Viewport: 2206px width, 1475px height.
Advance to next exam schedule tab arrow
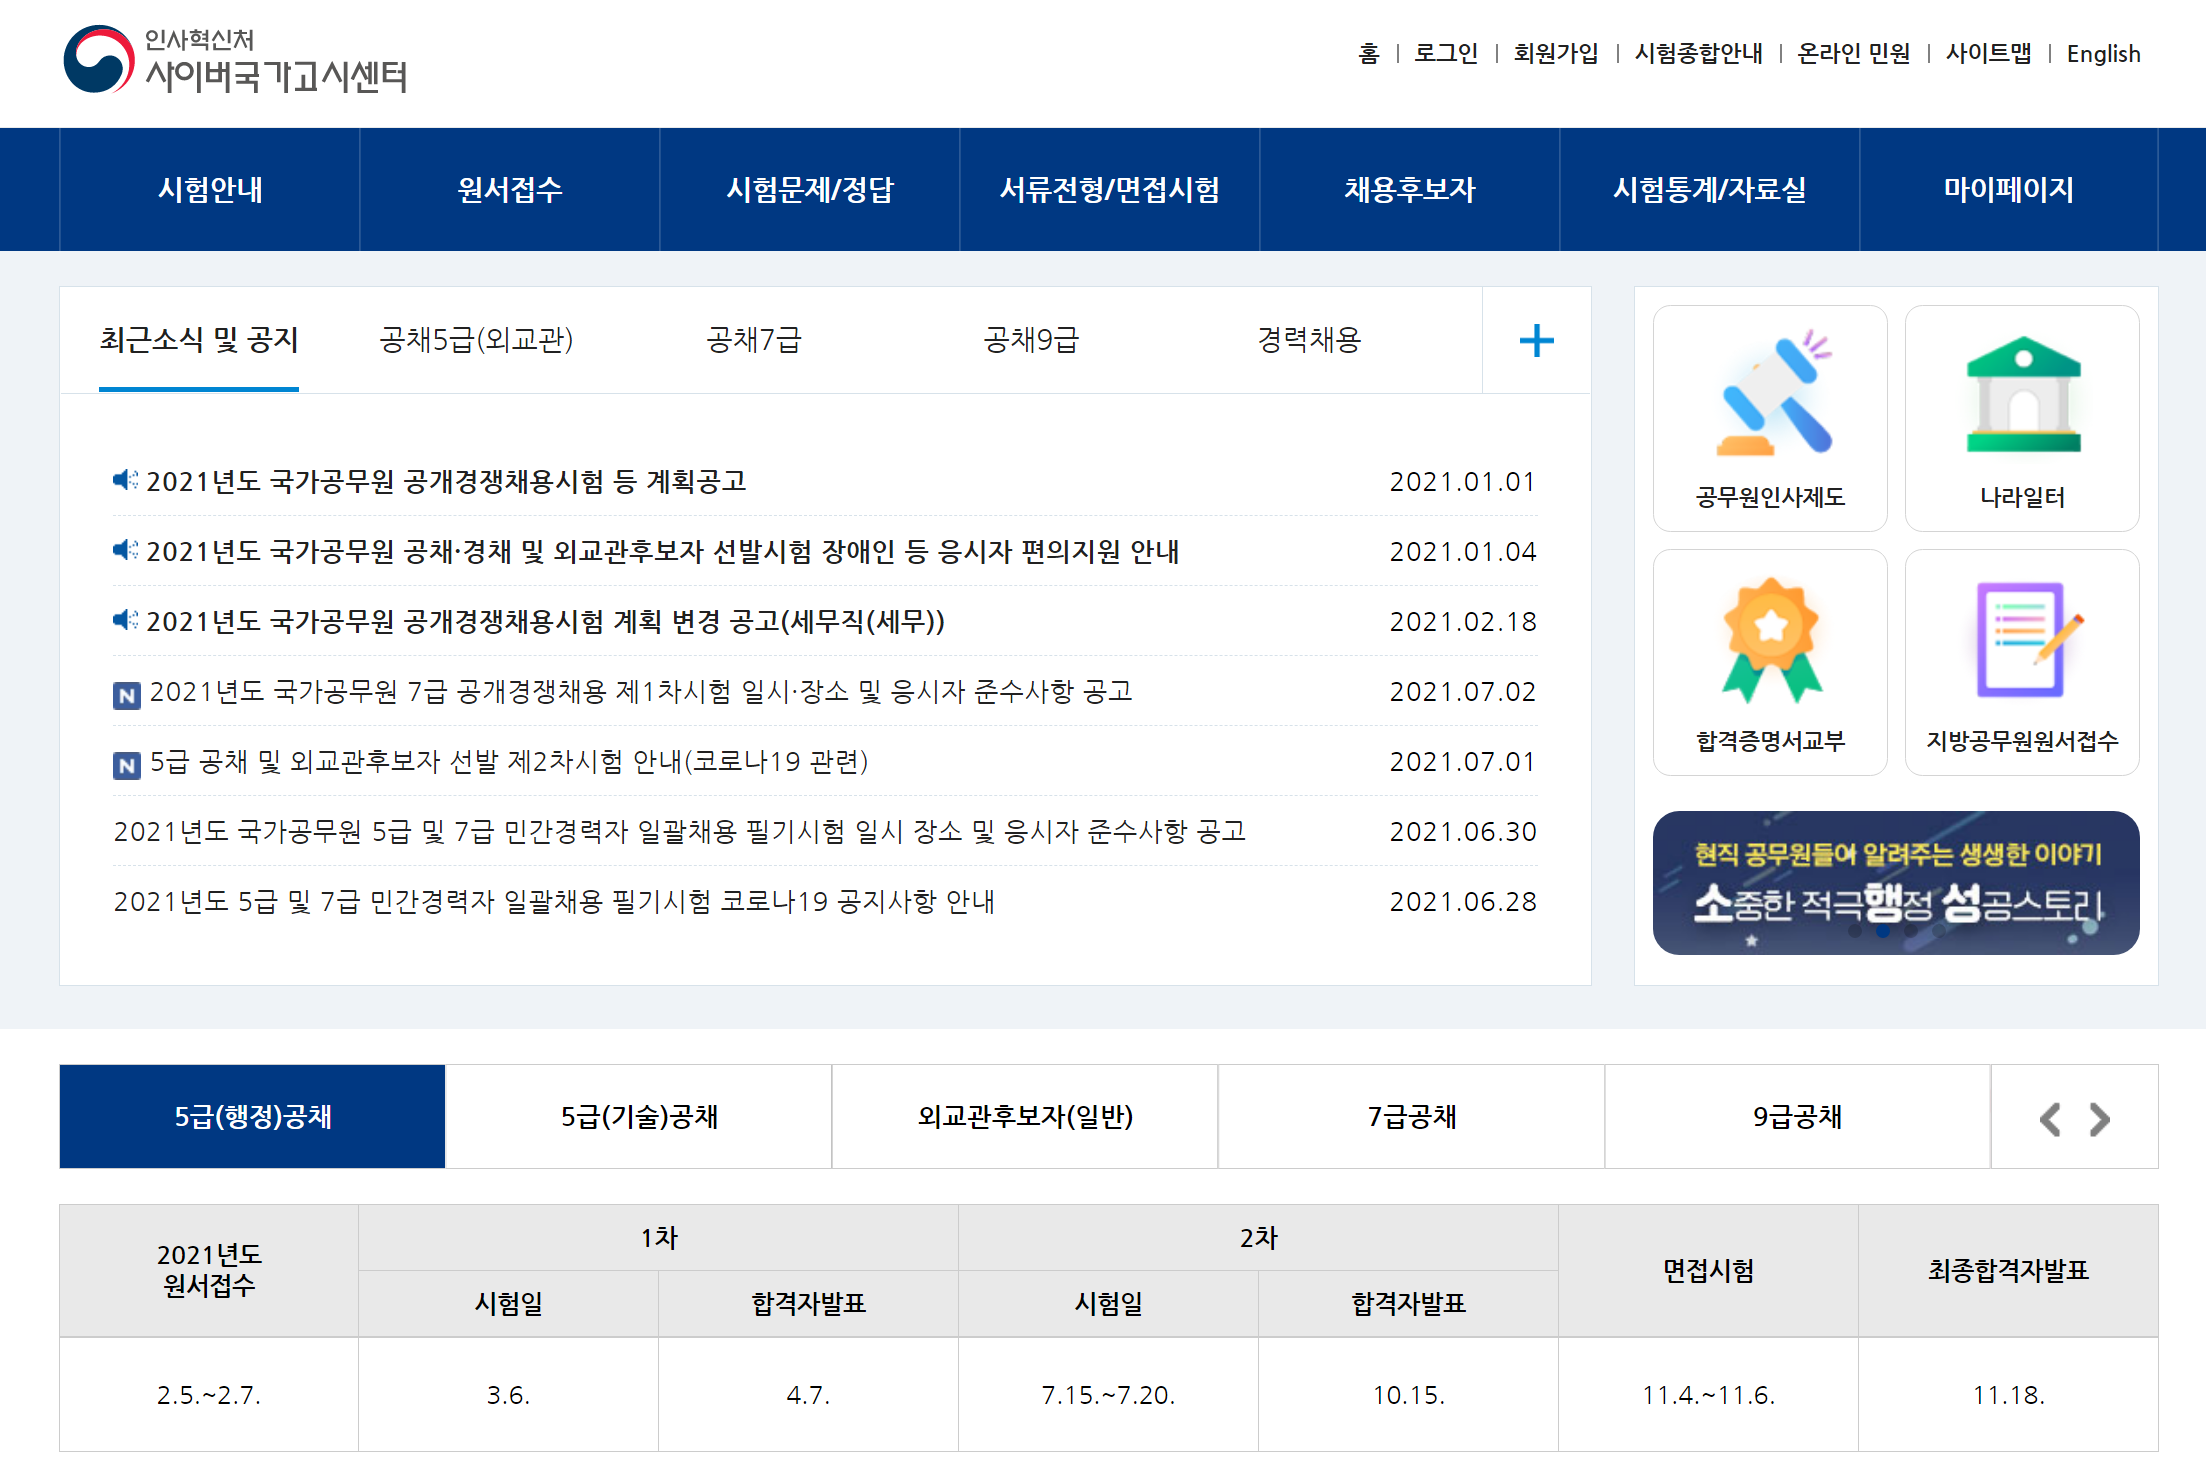(x=2100, y=1119)
